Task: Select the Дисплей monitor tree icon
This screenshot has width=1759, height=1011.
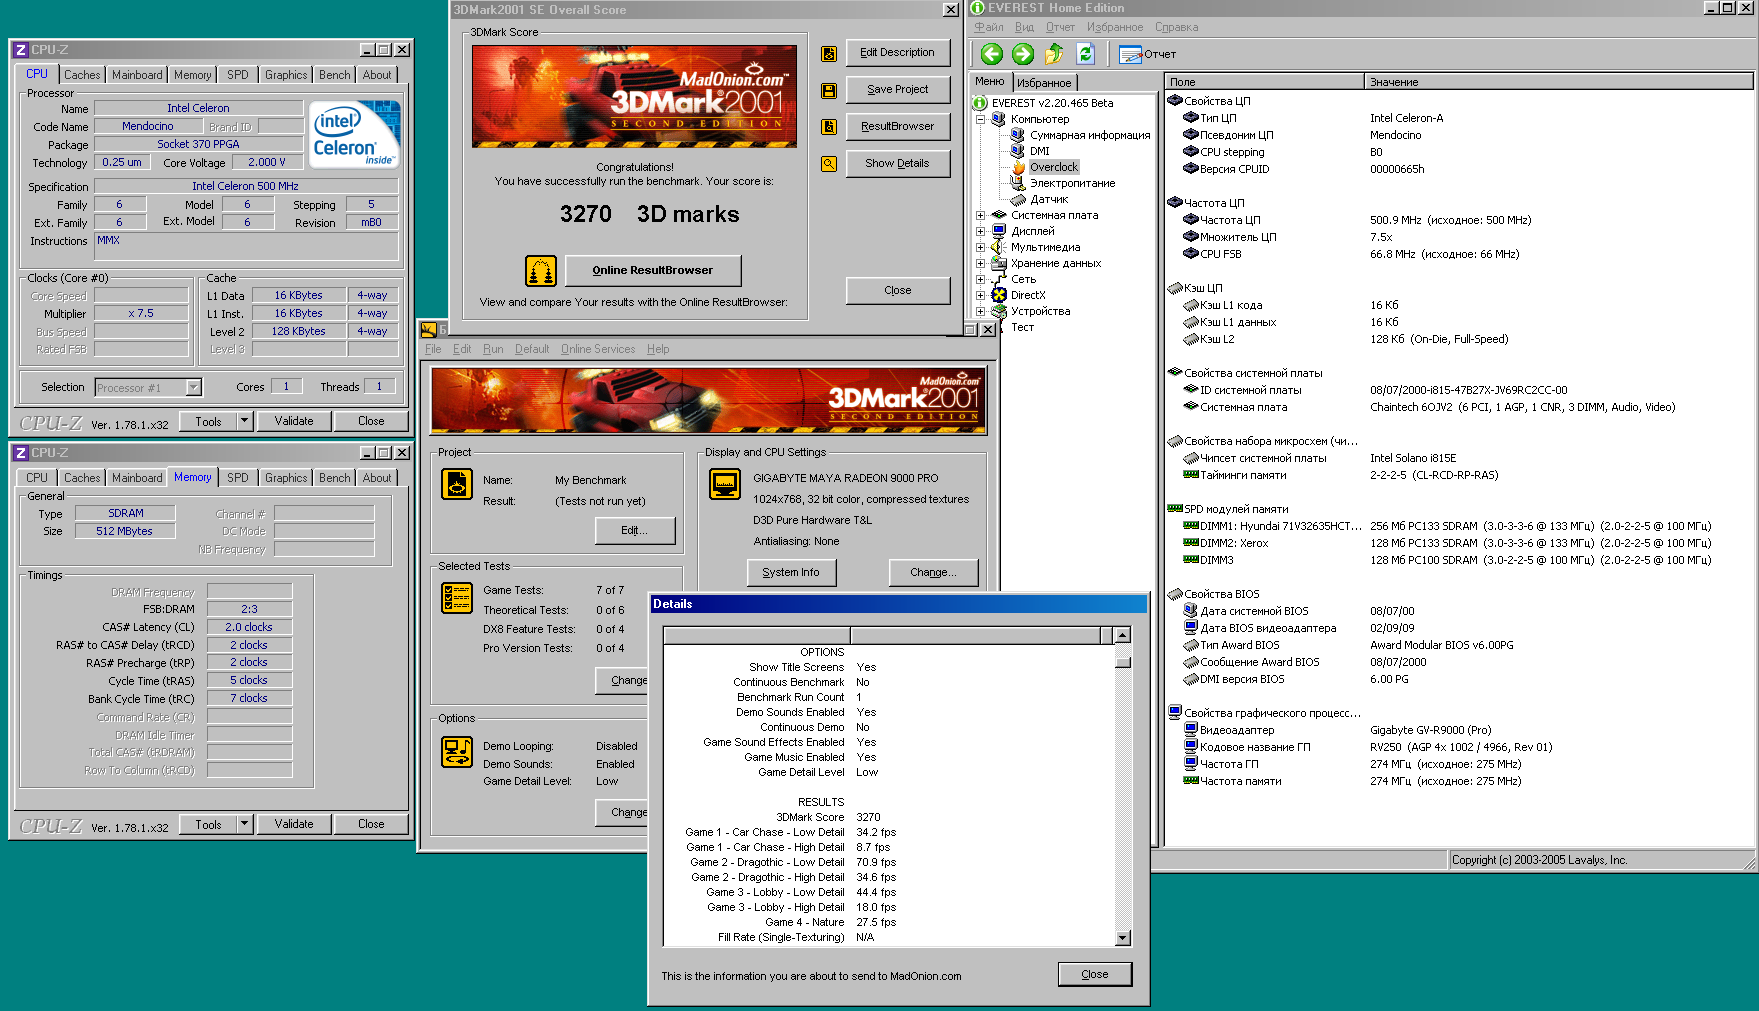Action: 999,231
